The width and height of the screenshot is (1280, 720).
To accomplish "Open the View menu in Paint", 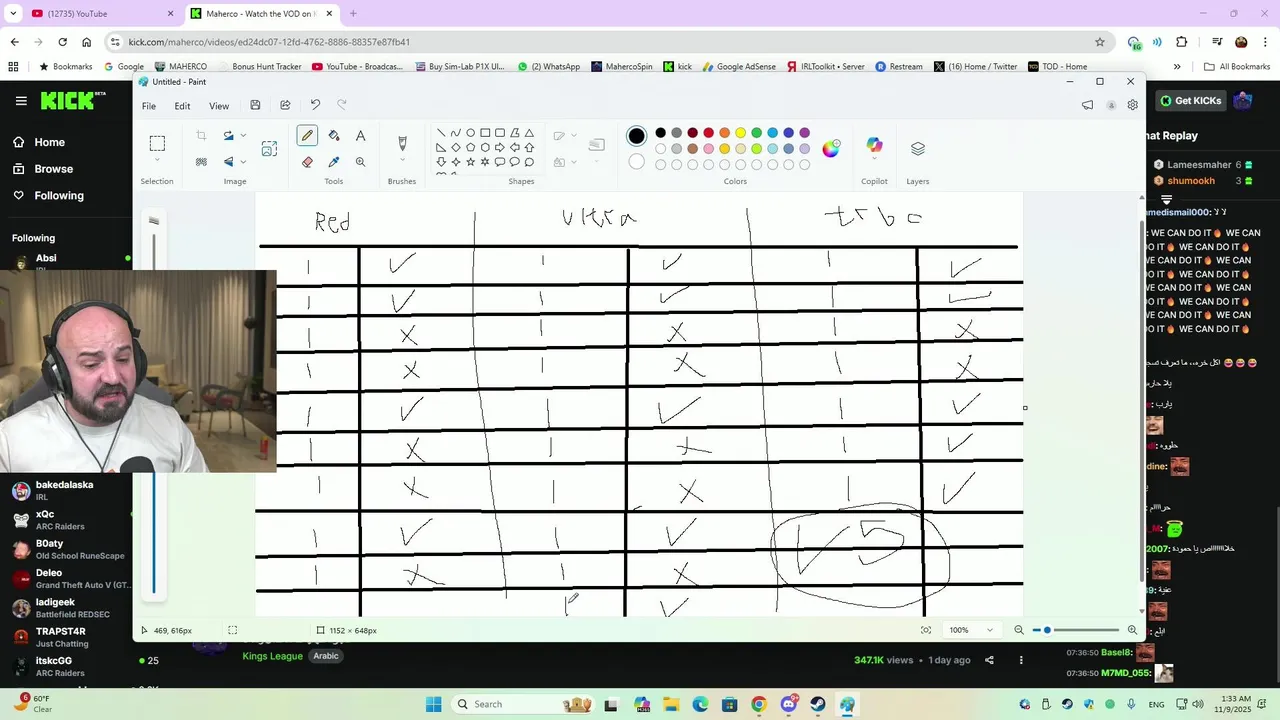I will tap(219, 106).
